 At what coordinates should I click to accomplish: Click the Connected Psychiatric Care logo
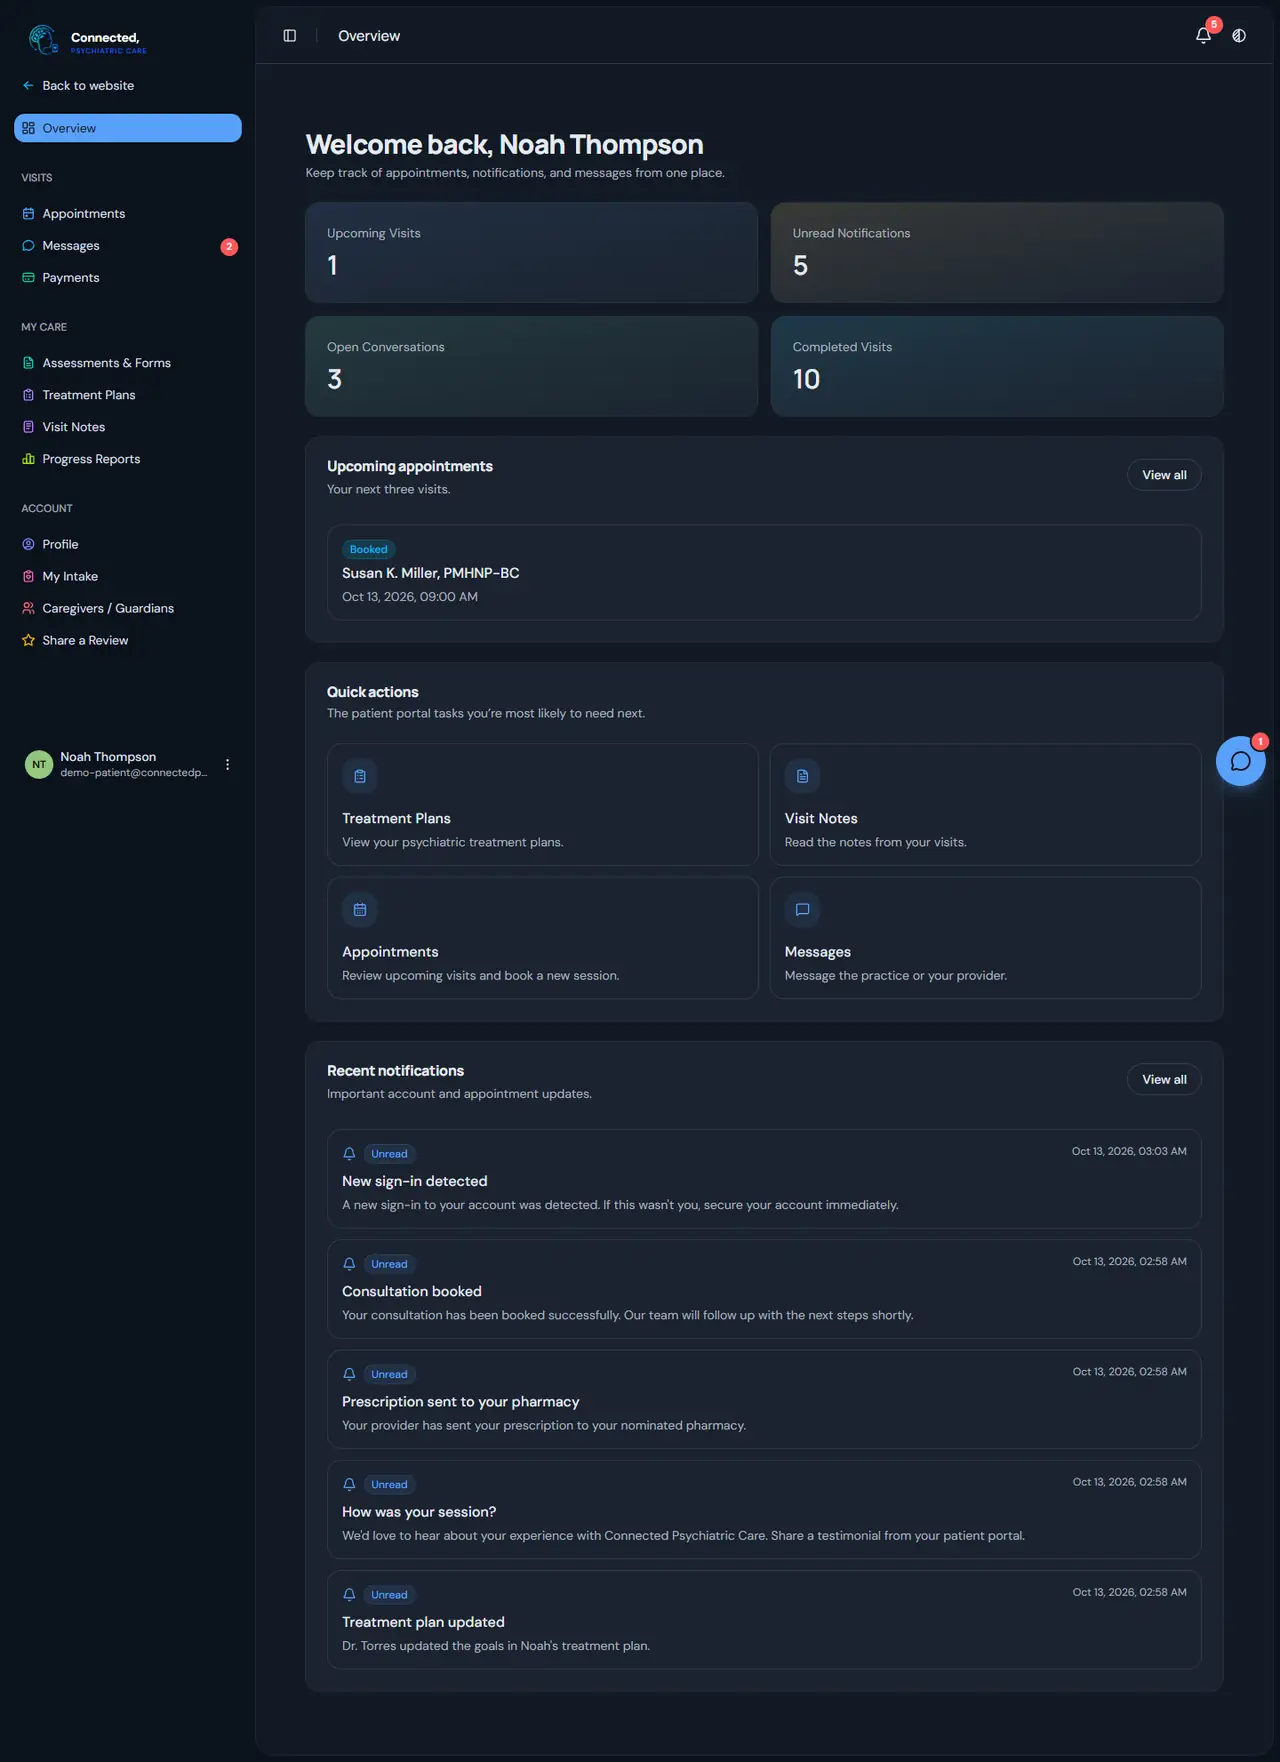click(x=88, y=41)
